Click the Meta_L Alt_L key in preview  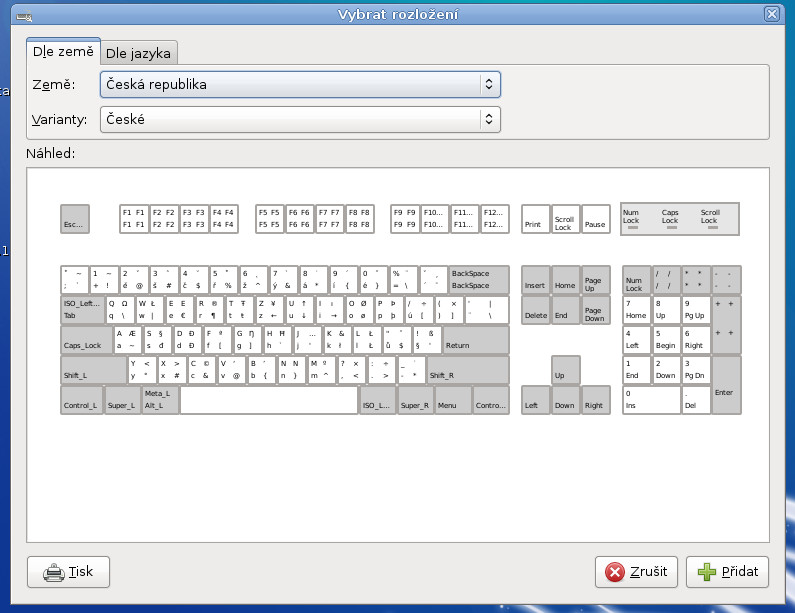point(160,400)
